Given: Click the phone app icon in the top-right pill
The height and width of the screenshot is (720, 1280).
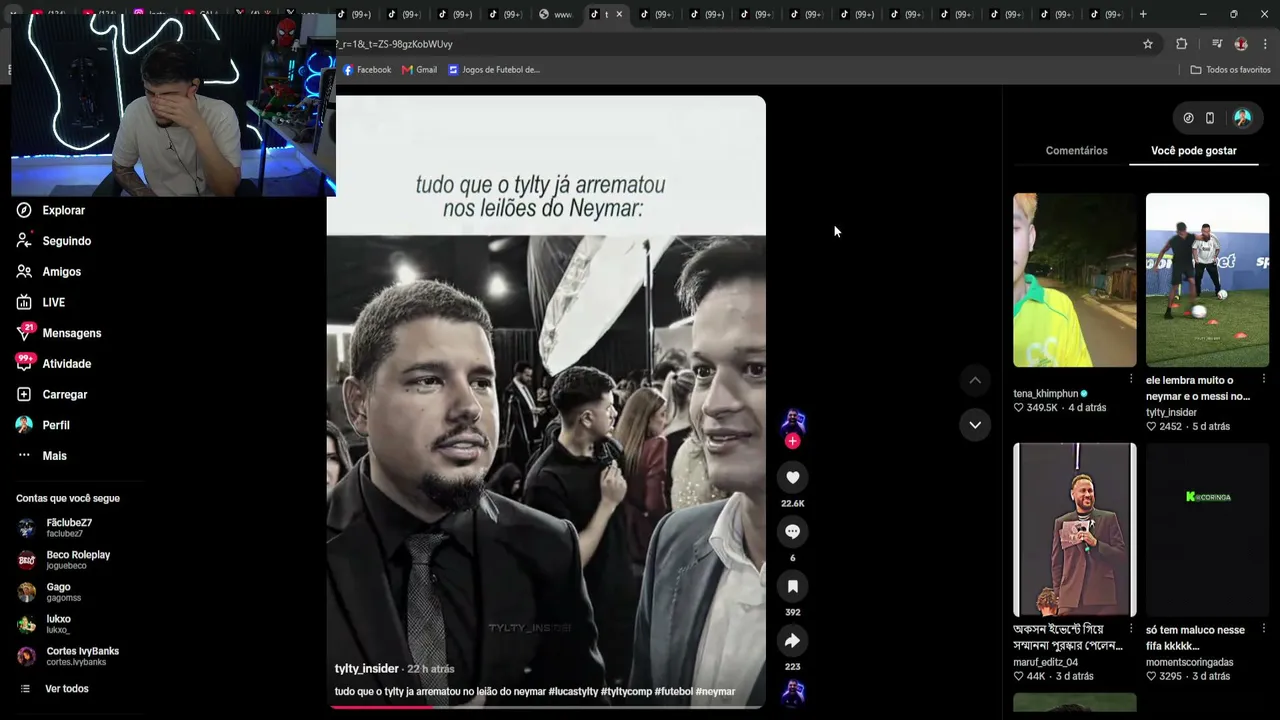Looking at the screenshot, I should point(1210,118).
